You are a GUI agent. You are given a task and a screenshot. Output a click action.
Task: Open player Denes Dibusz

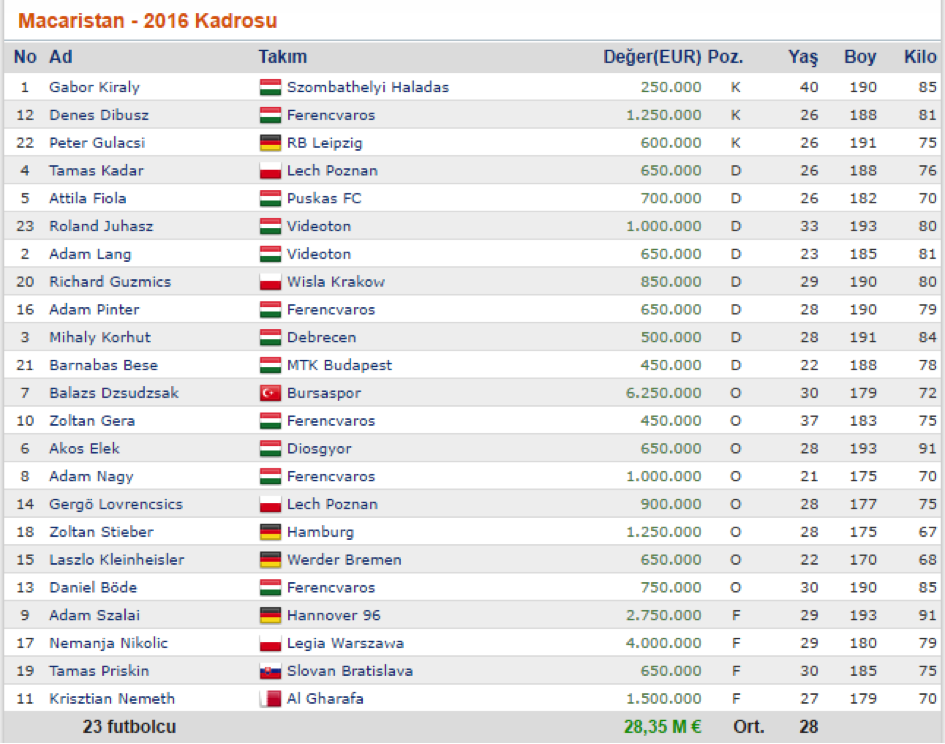99,115
